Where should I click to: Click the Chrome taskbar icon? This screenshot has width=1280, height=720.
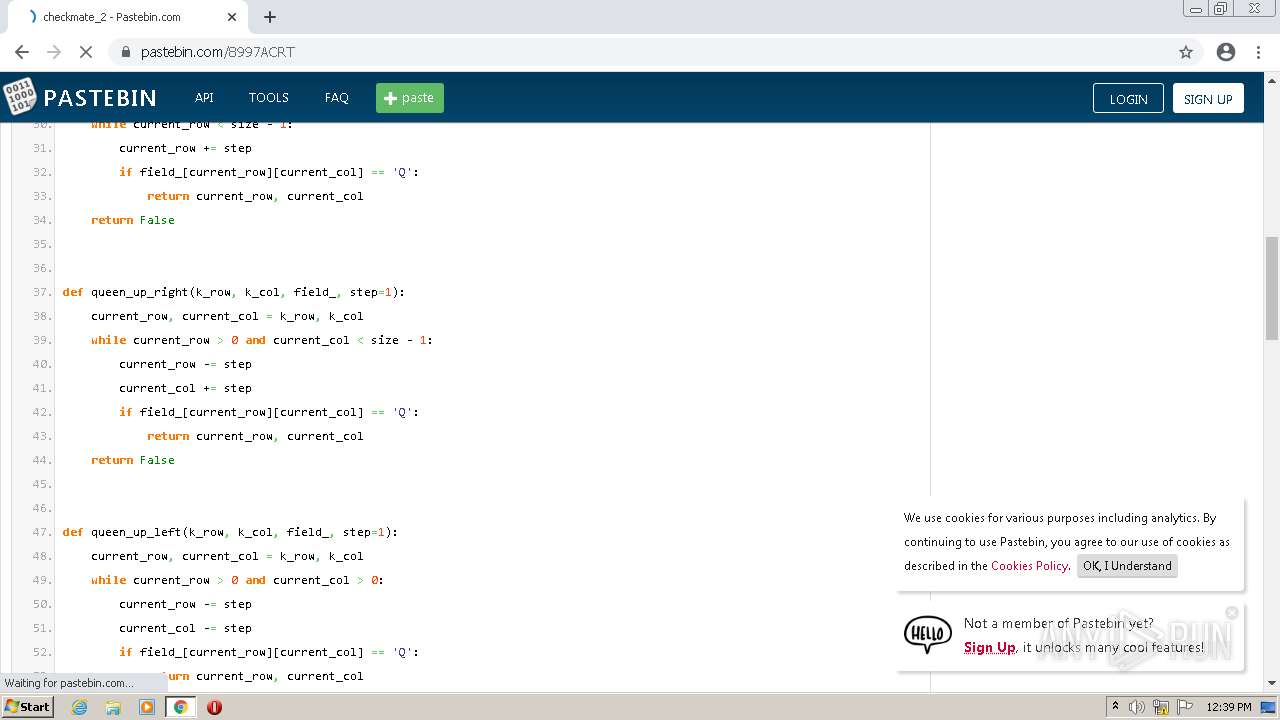click(180, 707)
